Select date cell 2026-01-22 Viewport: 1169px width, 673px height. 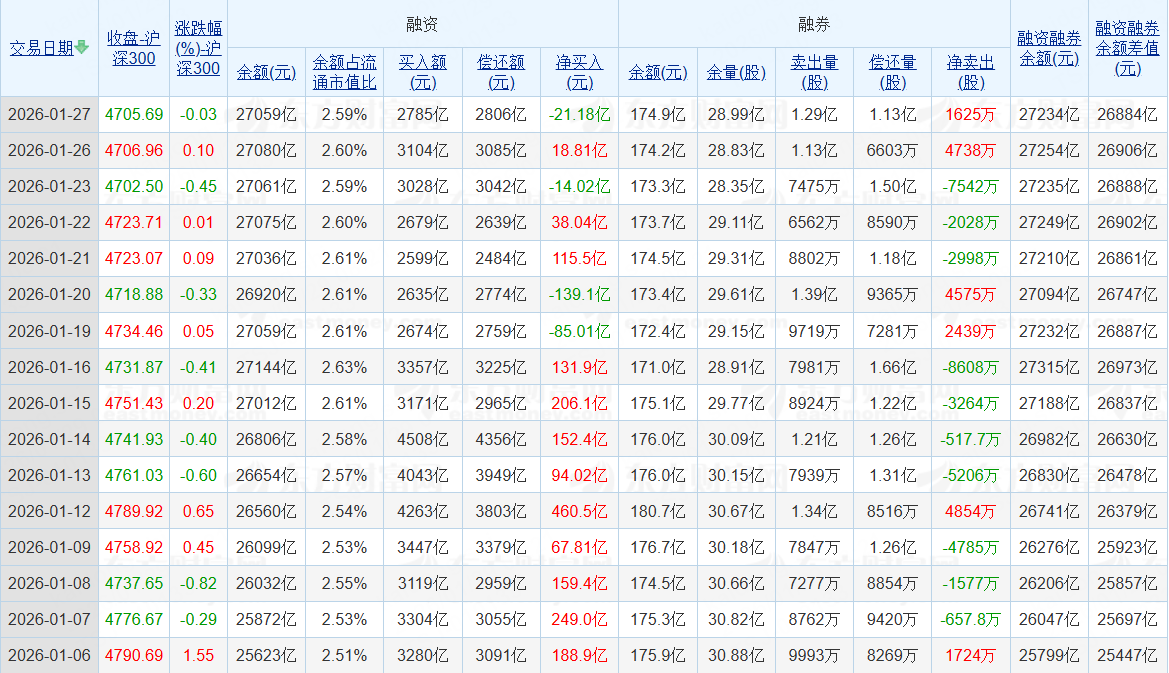[49, 222]
